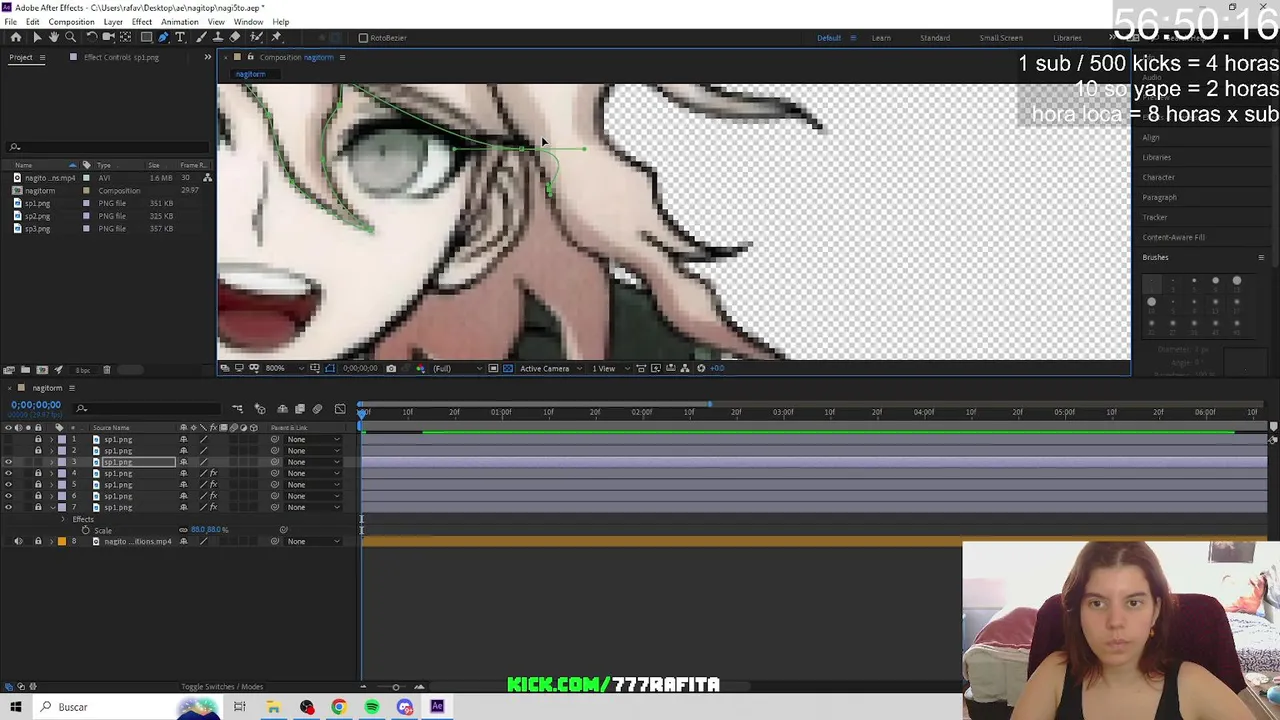
Task: Select the Hand tool
Action: pyautogui.click(x=54, y=37)
